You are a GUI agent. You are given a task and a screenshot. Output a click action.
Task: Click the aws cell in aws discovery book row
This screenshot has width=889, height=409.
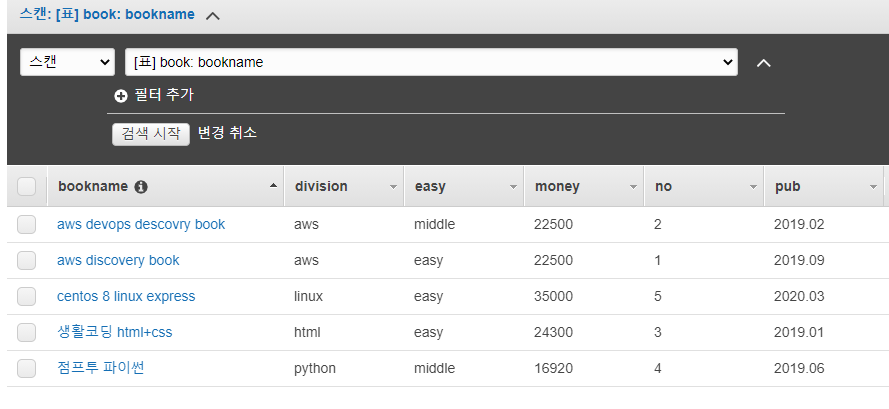tap(306, 260)
